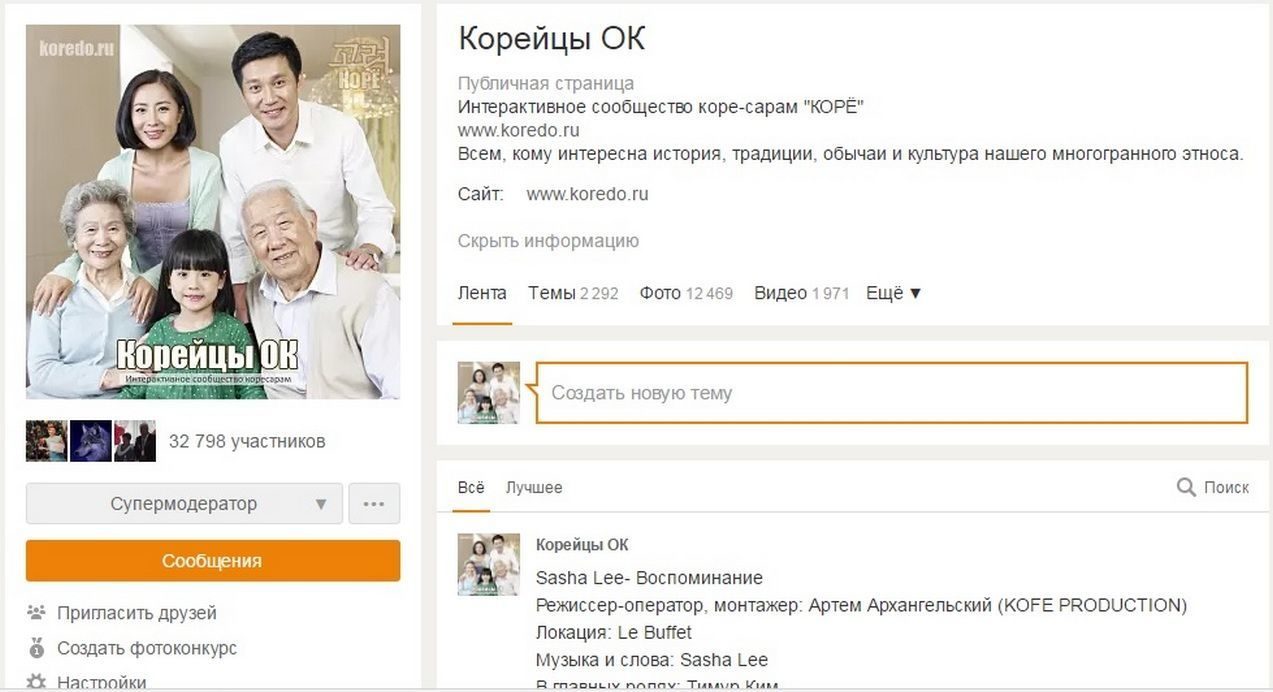1273x692 pixels.
Task: Click the photo contest medal icon
Action: [37, 647]
